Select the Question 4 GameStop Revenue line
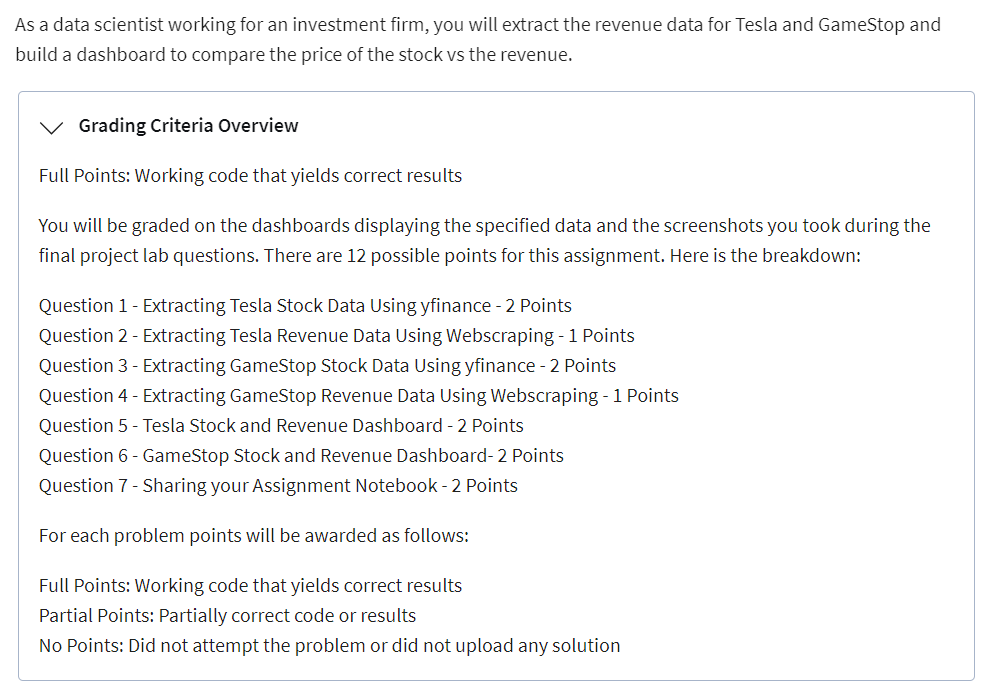Image resolution: width=987 pixels, height=687 pixels. tap(358, 396)
